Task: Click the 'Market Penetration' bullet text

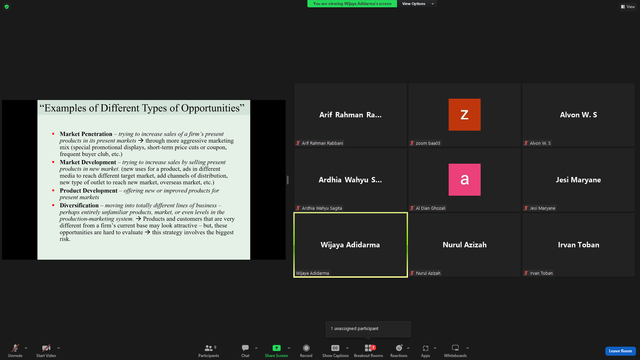Action: pyautogui.click(x=86, y=134)
